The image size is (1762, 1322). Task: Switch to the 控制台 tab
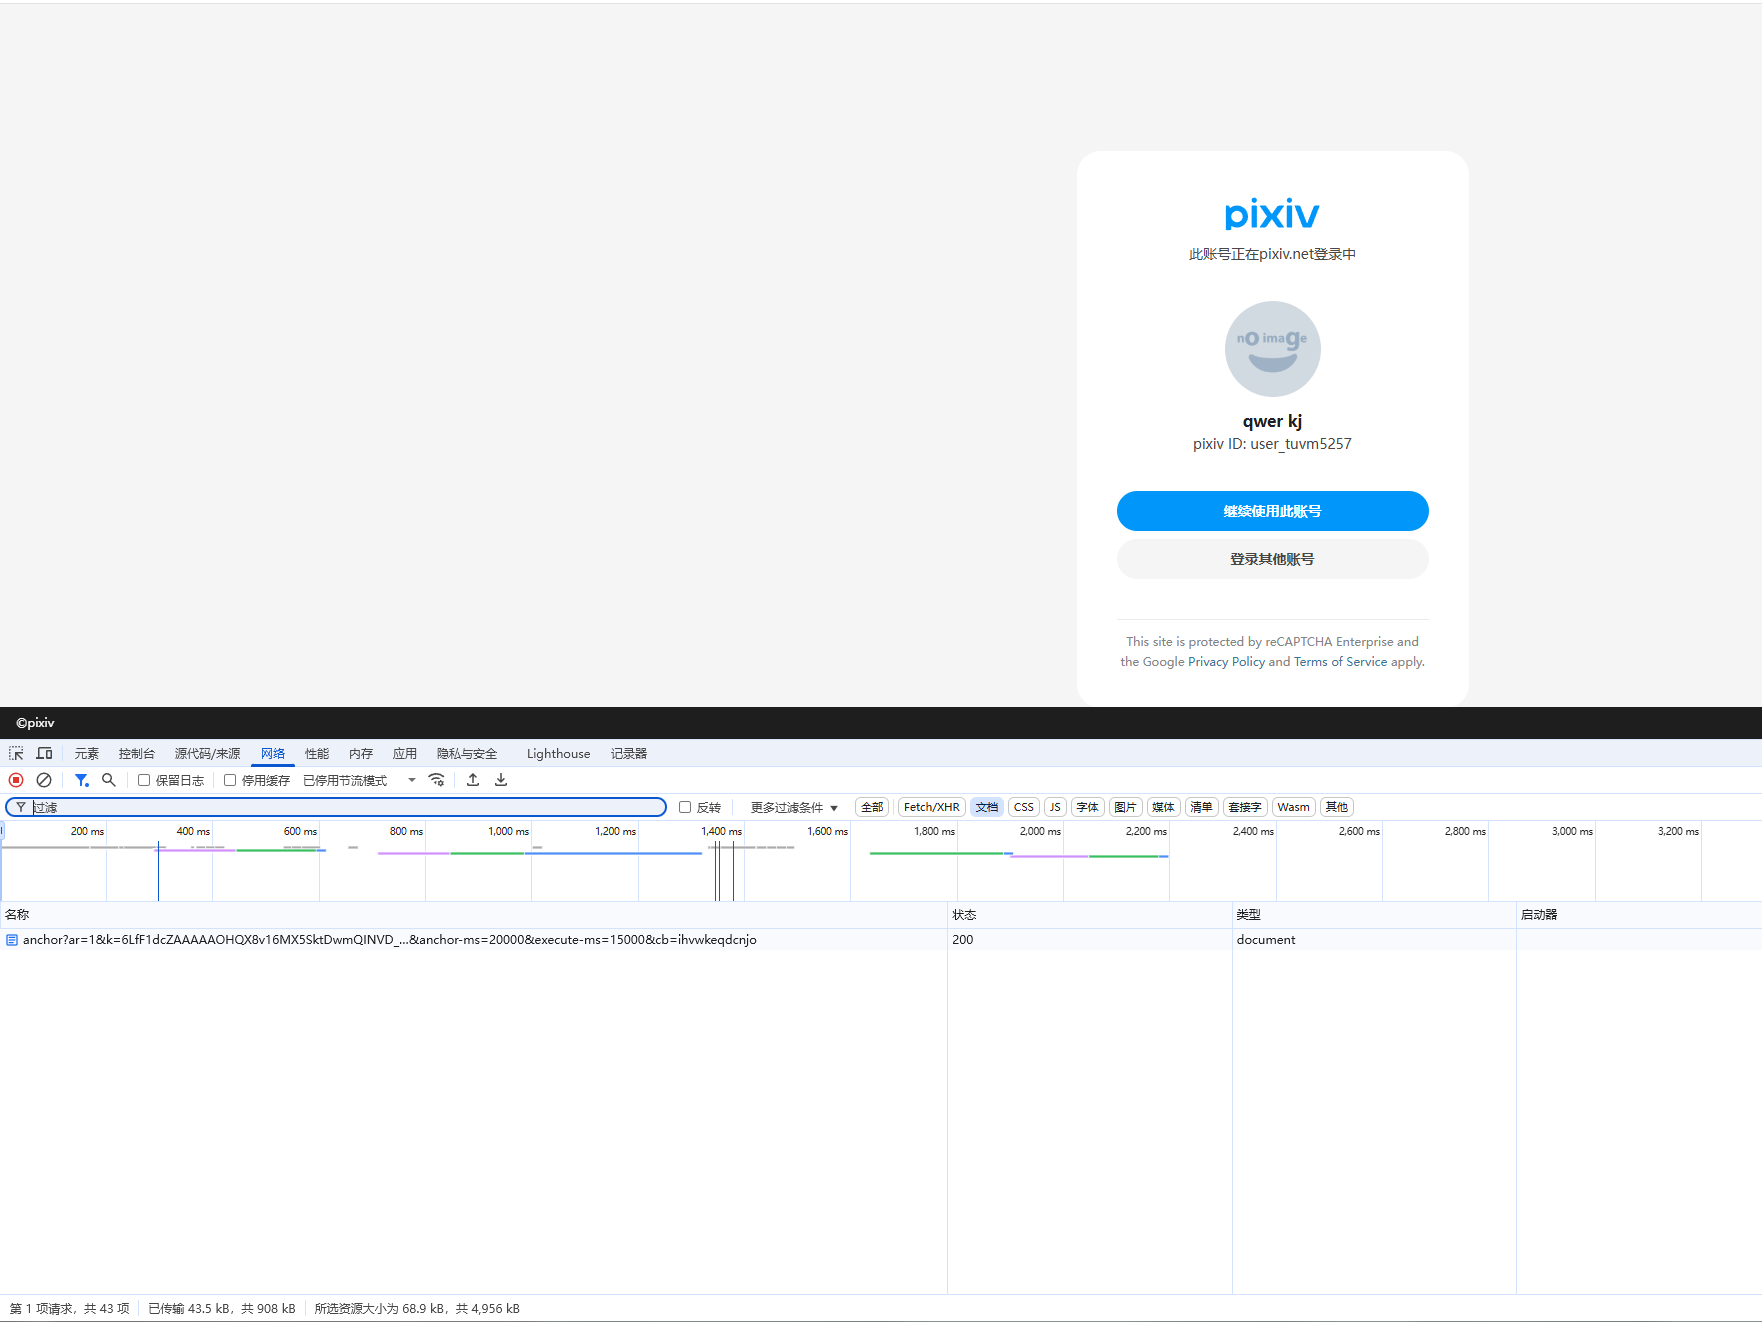click(x=137, y=753)
